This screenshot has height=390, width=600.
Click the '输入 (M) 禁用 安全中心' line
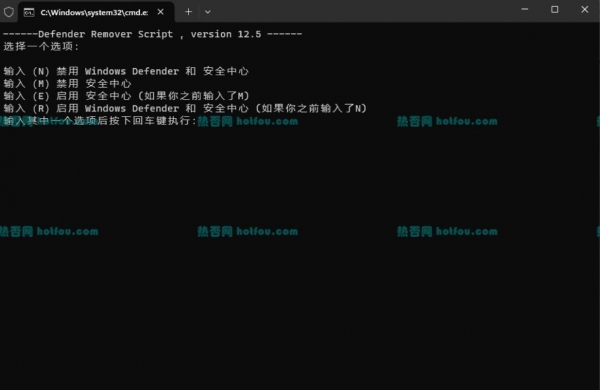tap(67, 83)
